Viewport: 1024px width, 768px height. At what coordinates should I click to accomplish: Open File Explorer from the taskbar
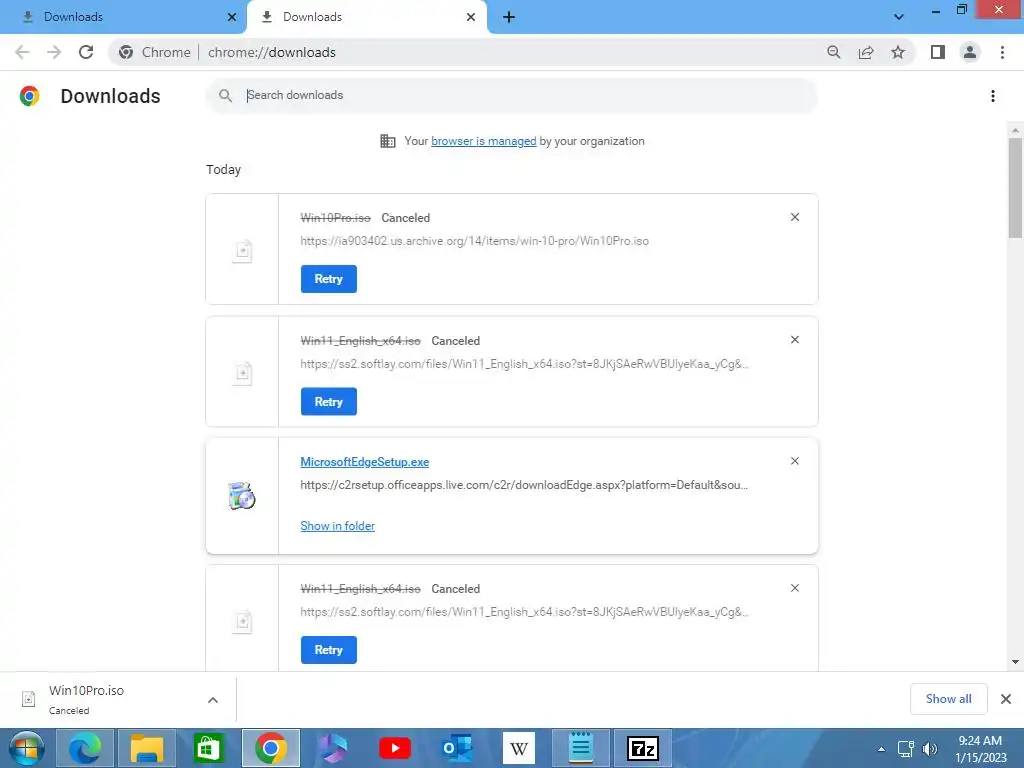point(147,748)
